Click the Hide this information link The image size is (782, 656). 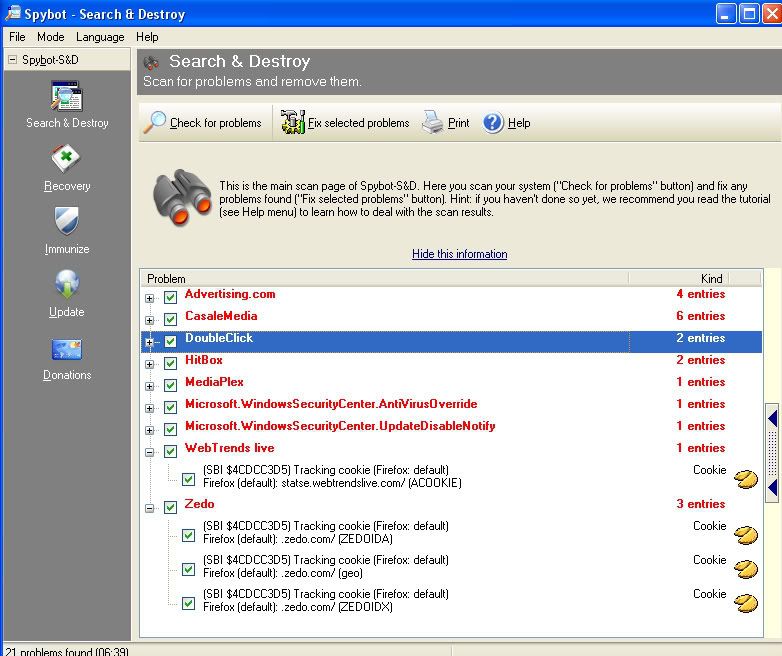coord(459,254)
